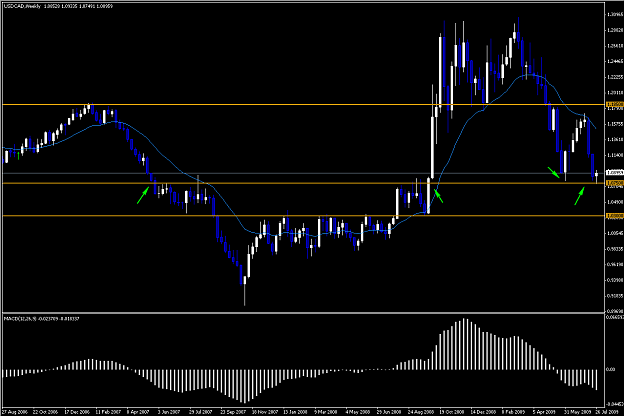Click the 1.1140 price axis label

pyautogui.click(x=615, y=155)
